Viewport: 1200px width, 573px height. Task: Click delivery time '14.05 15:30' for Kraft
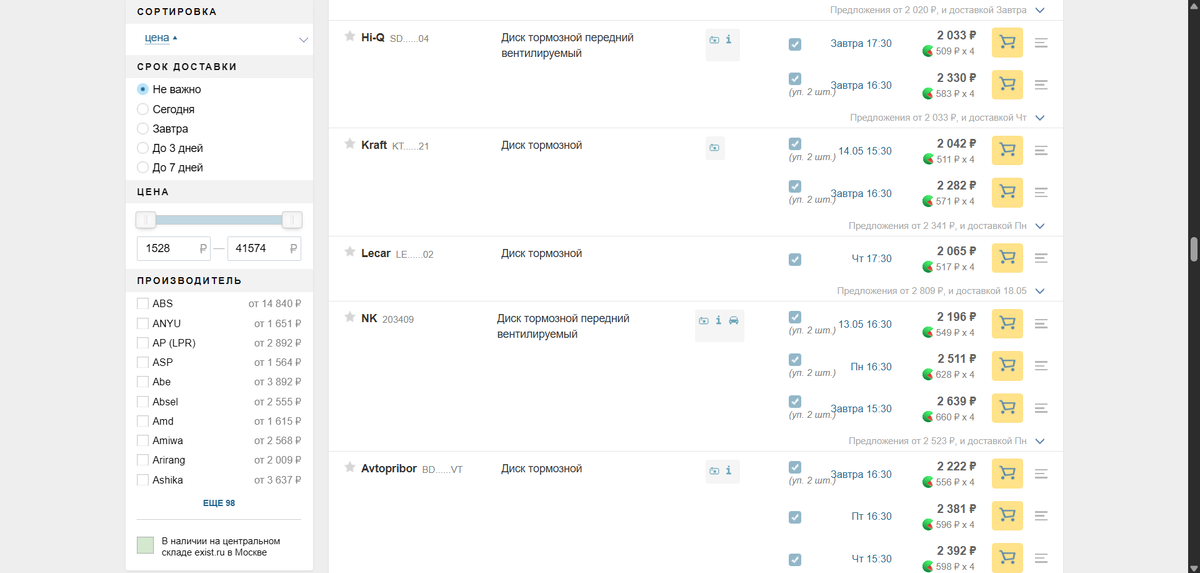click(x=865, y=151)
